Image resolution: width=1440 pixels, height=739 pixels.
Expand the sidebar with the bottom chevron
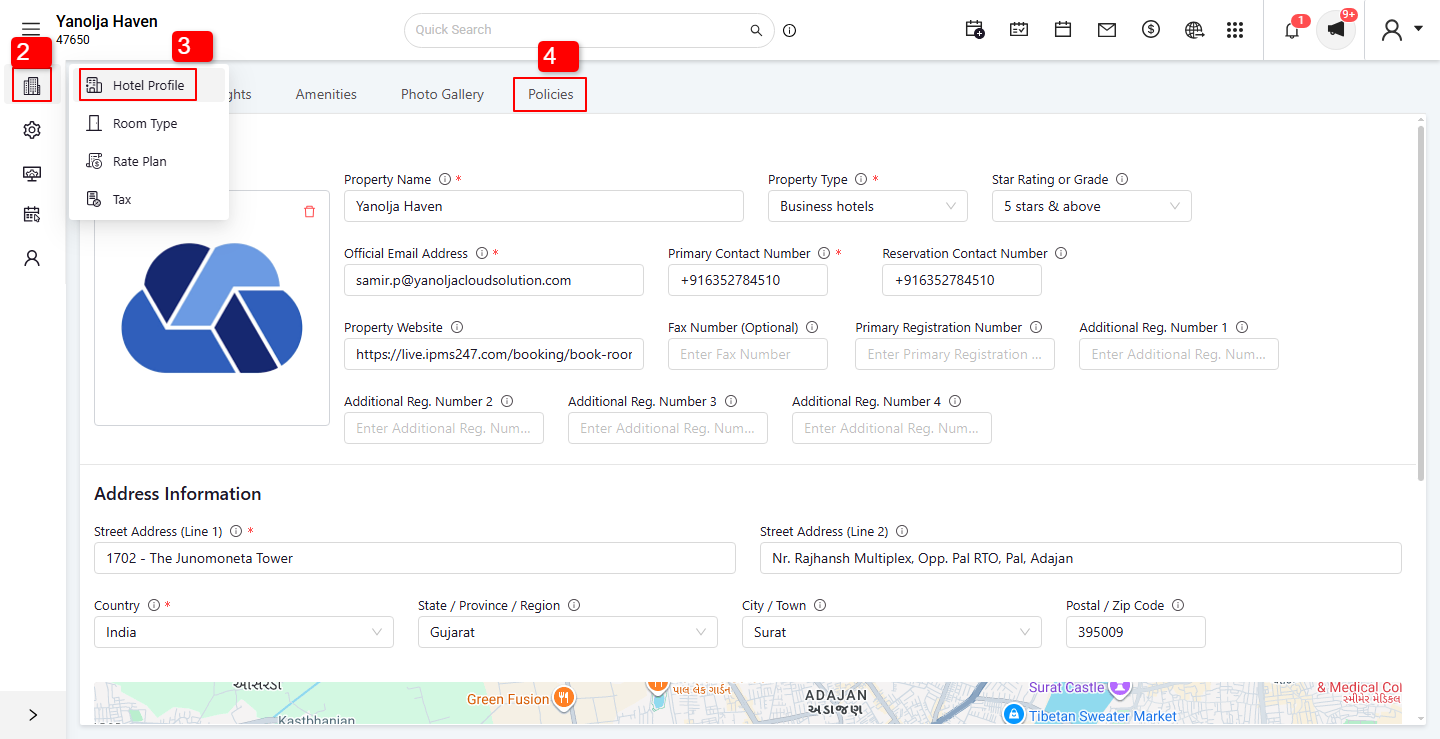[33, 715]
